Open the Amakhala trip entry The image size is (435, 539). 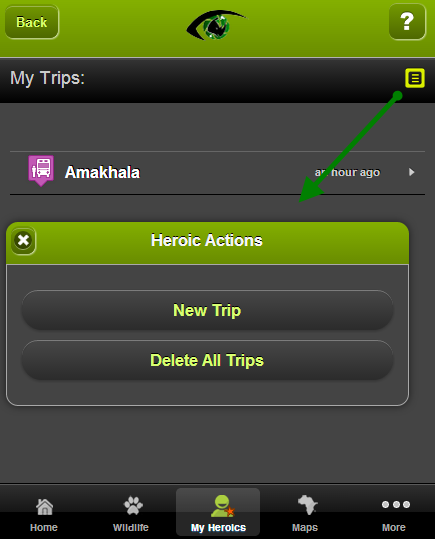pyautogui.click(x=217, y=173)
